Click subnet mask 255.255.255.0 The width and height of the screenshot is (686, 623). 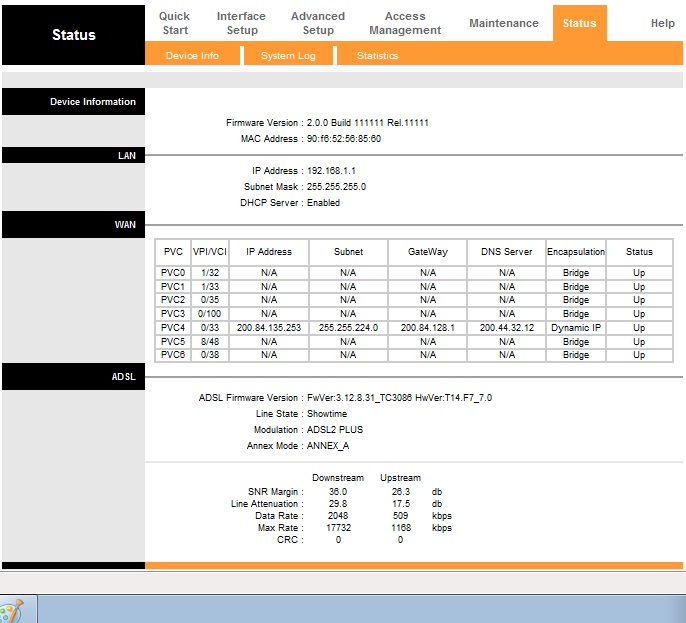336,187
